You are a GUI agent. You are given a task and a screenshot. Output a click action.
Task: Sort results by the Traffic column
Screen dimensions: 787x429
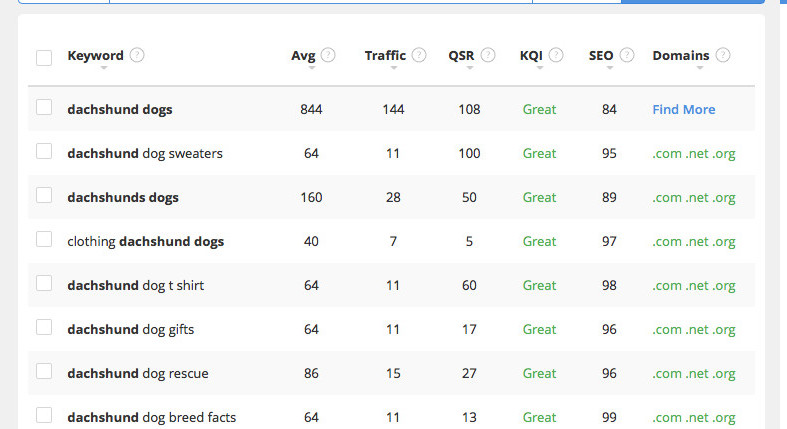point(385,55)
